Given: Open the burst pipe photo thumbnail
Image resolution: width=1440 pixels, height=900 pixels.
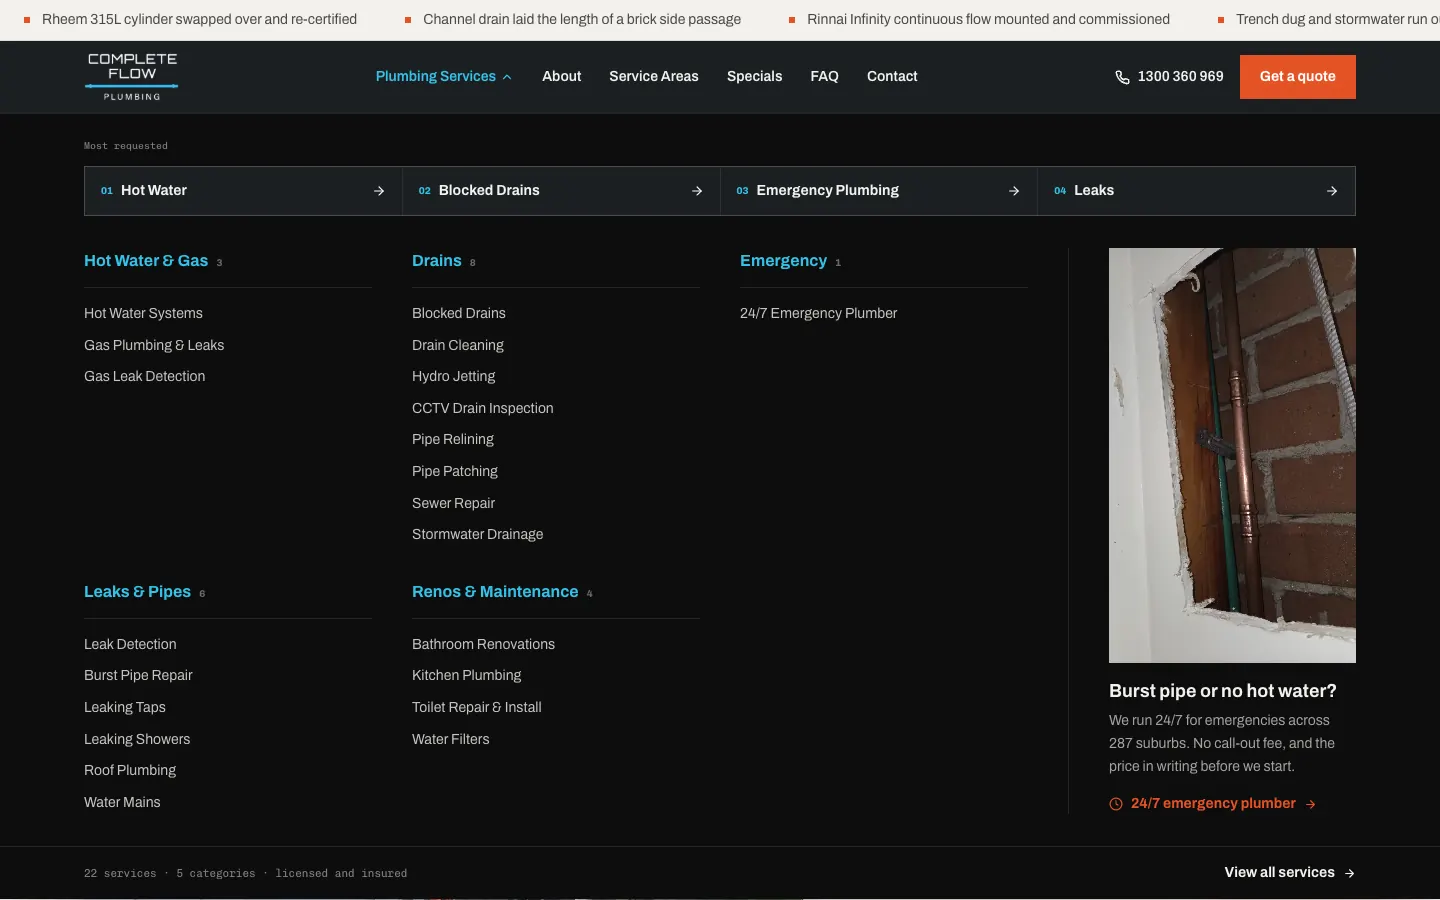Looking at the screenshot, I should point(1232,455).
